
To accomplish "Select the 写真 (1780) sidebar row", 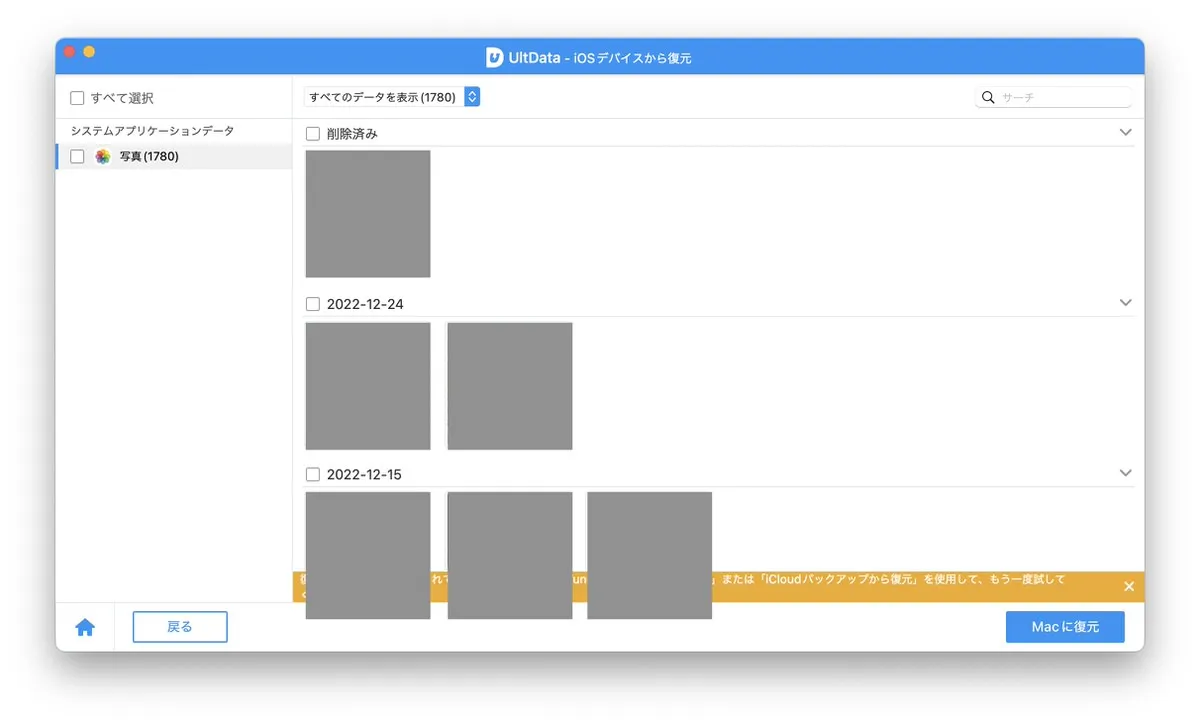I will point(174,157).
